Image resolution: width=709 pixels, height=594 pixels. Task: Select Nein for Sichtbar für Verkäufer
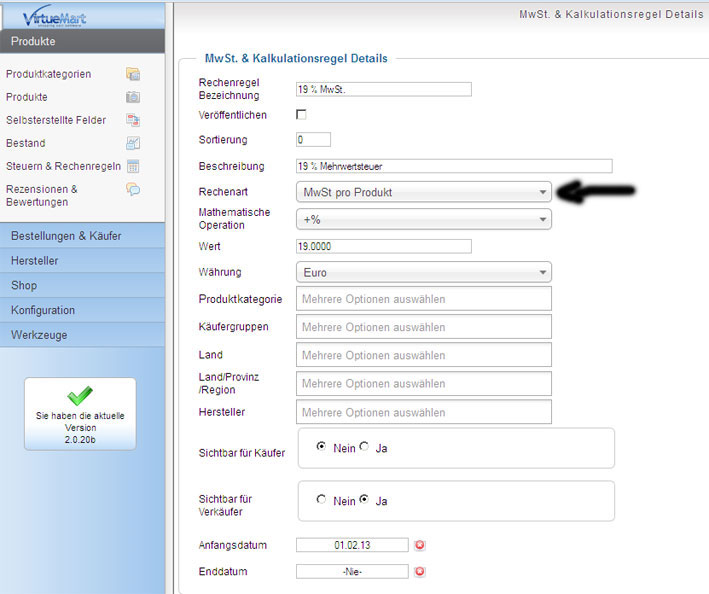coord(320,500)
